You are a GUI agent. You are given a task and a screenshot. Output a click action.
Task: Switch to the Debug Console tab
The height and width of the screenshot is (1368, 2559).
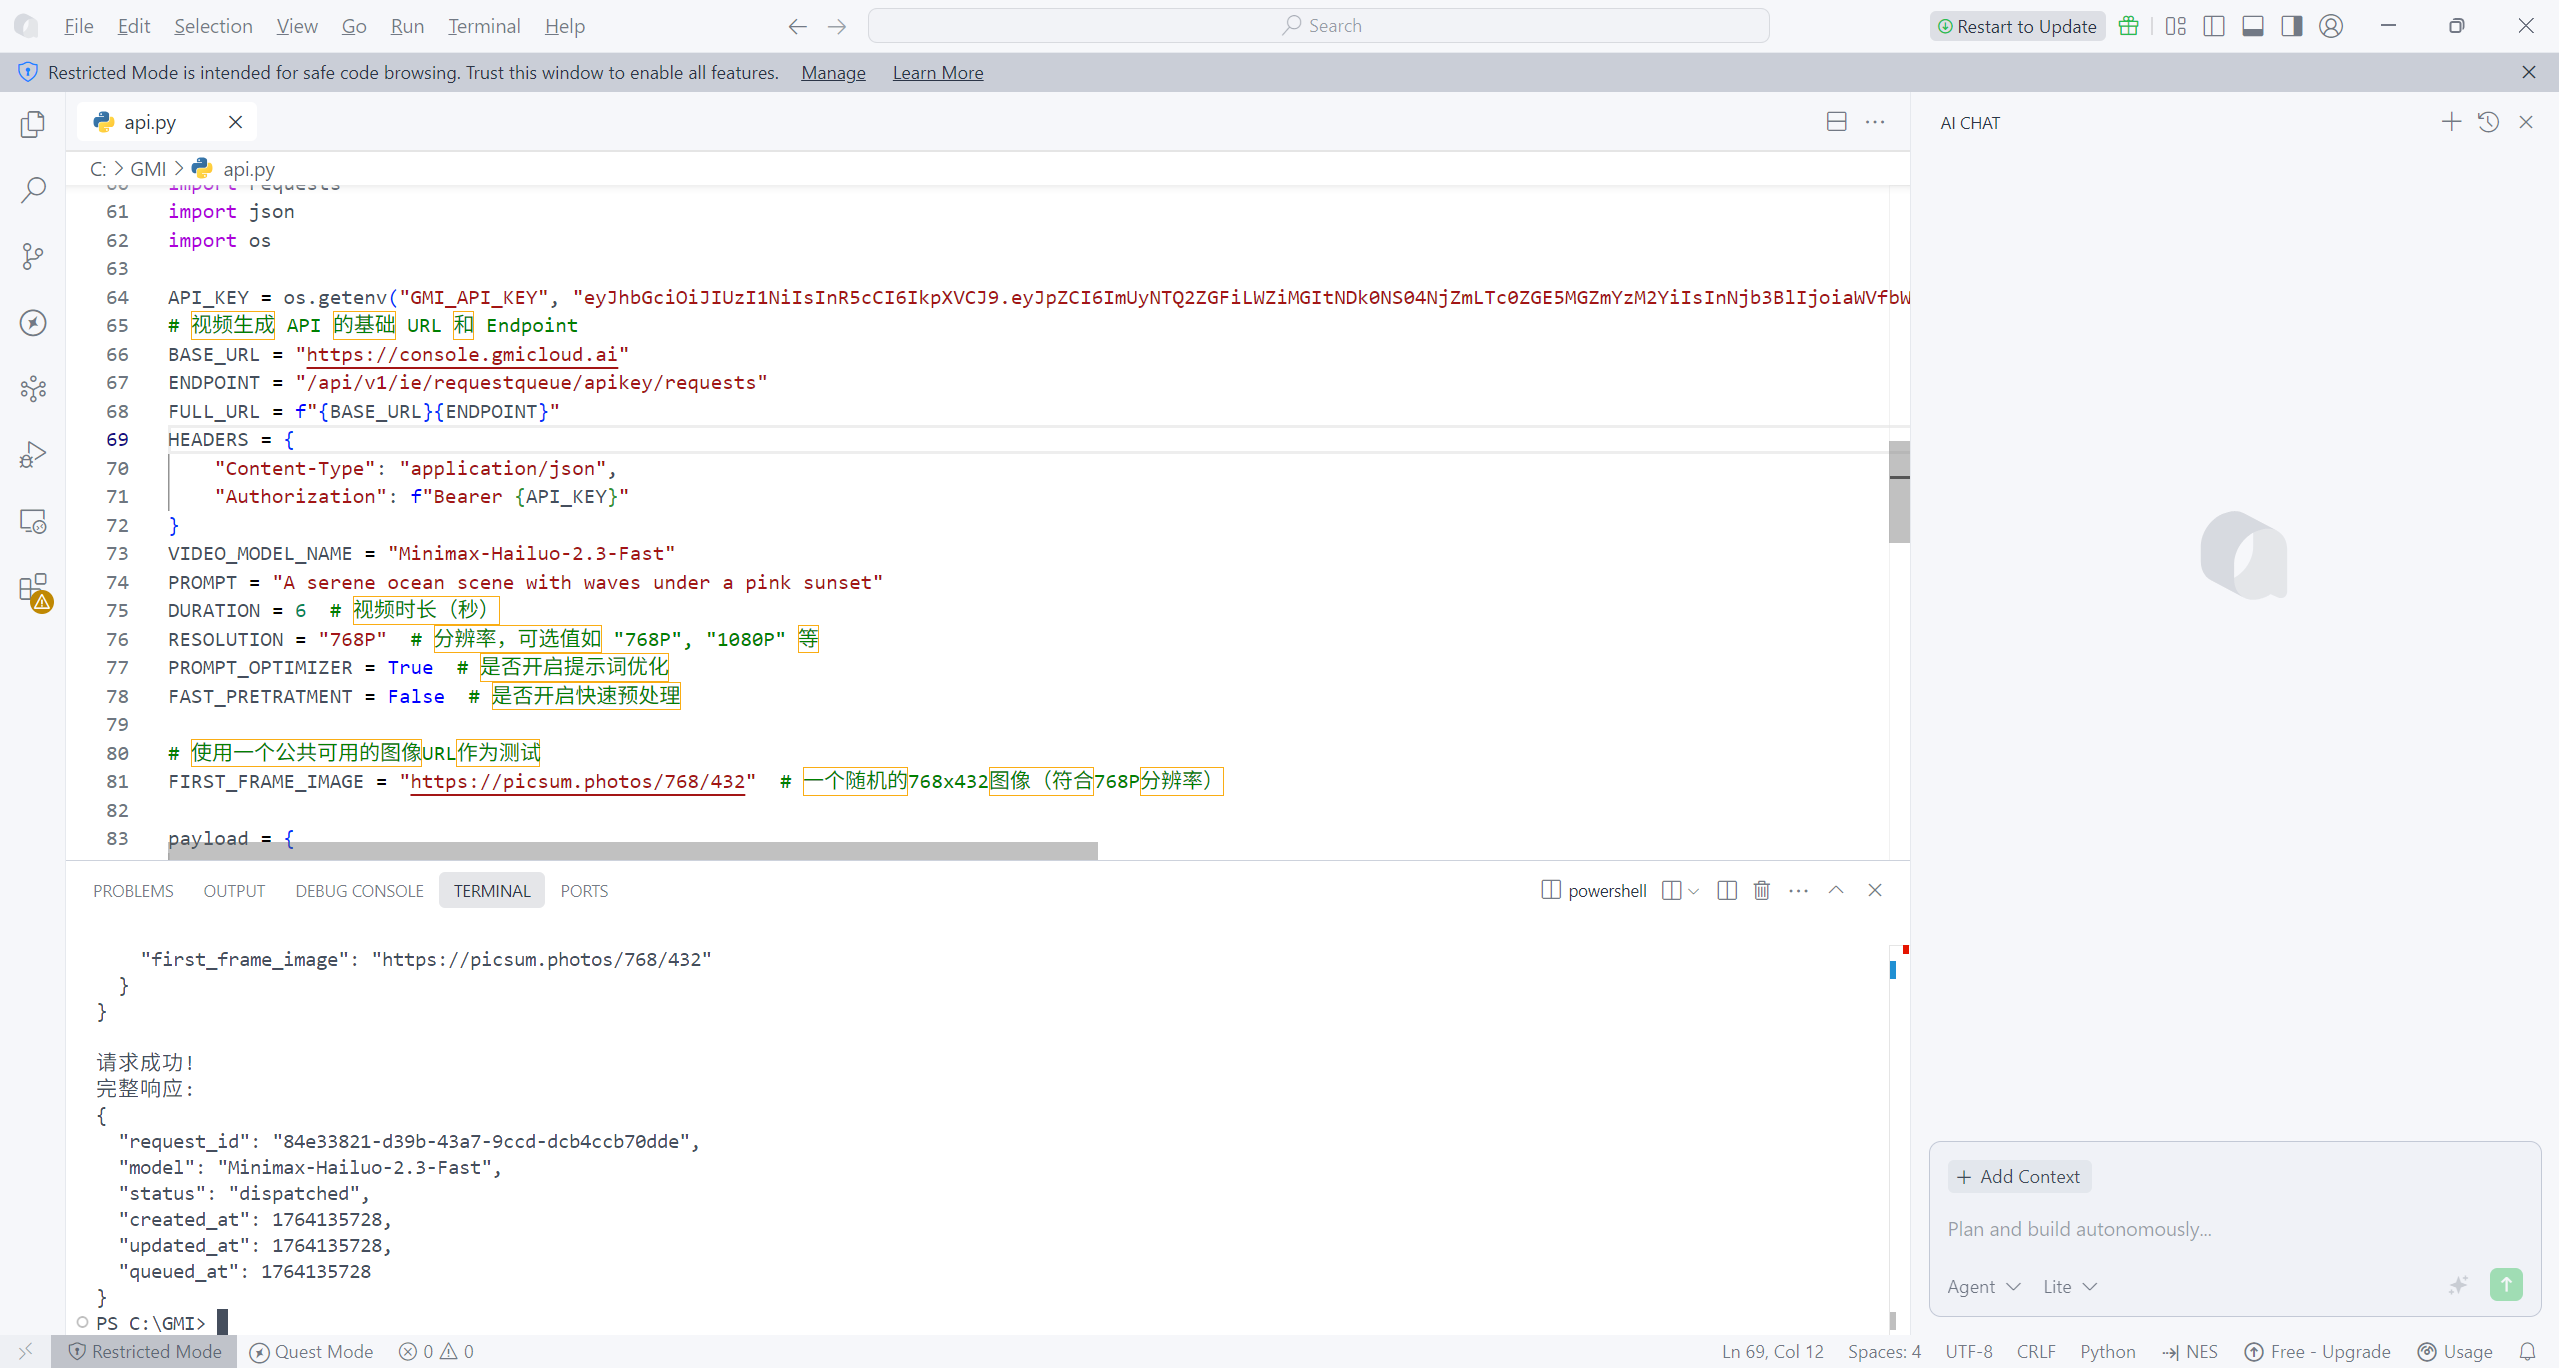tap(359, 891)
